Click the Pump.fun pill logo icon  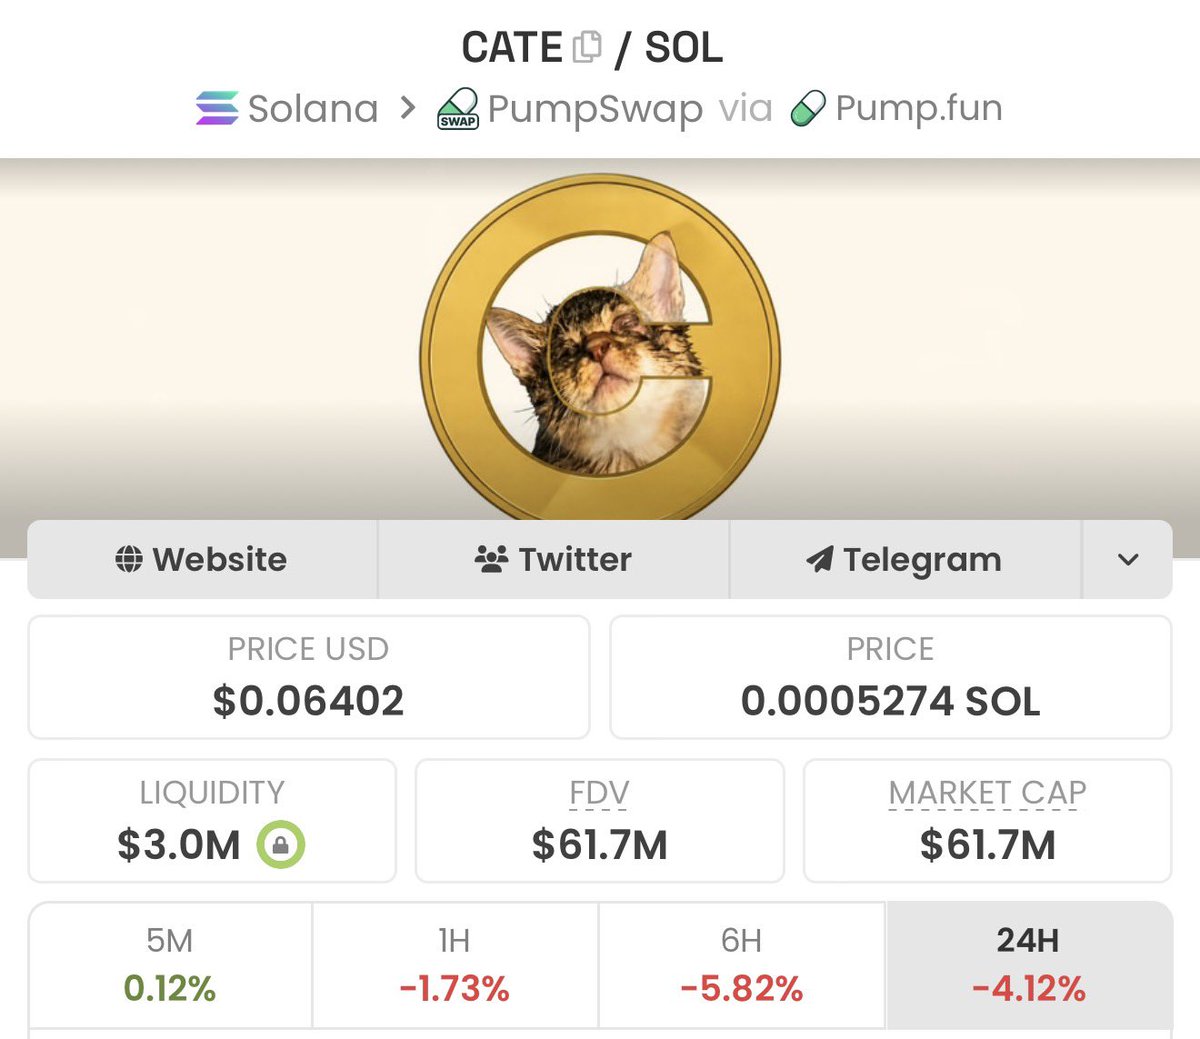tap(808, 108)
